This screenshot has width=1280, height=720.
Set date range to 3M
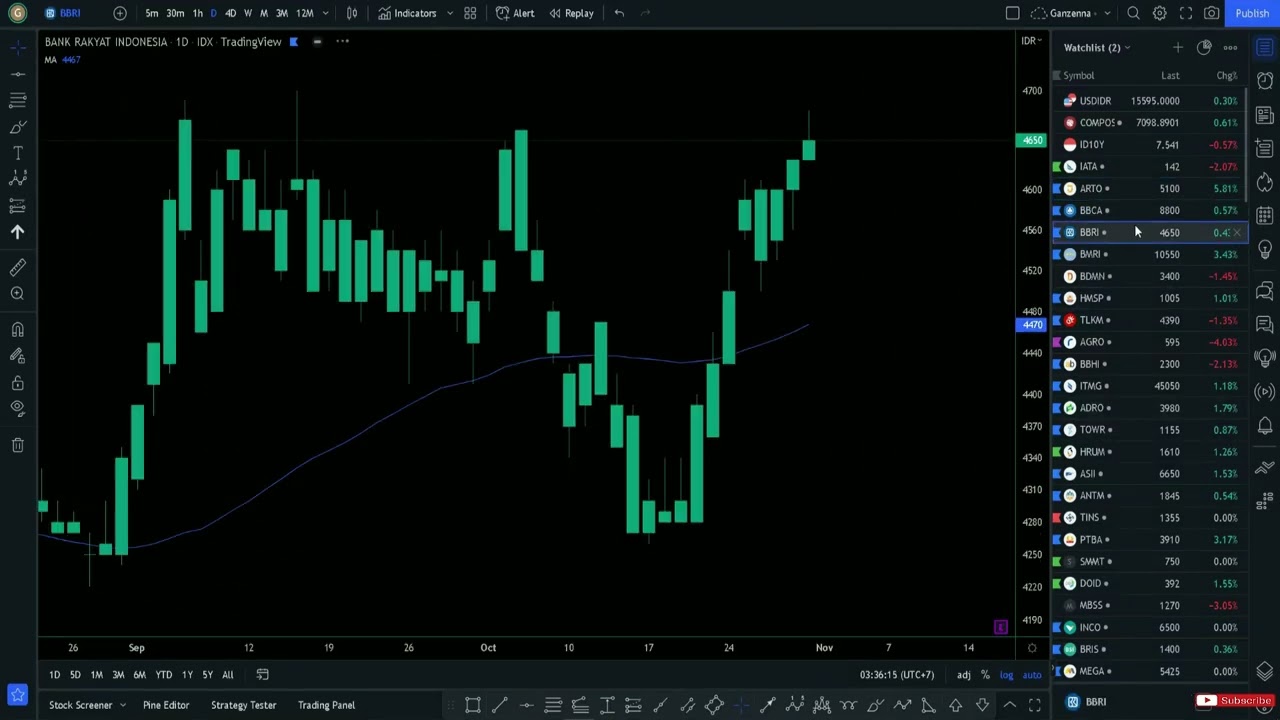tap(118, 675)
